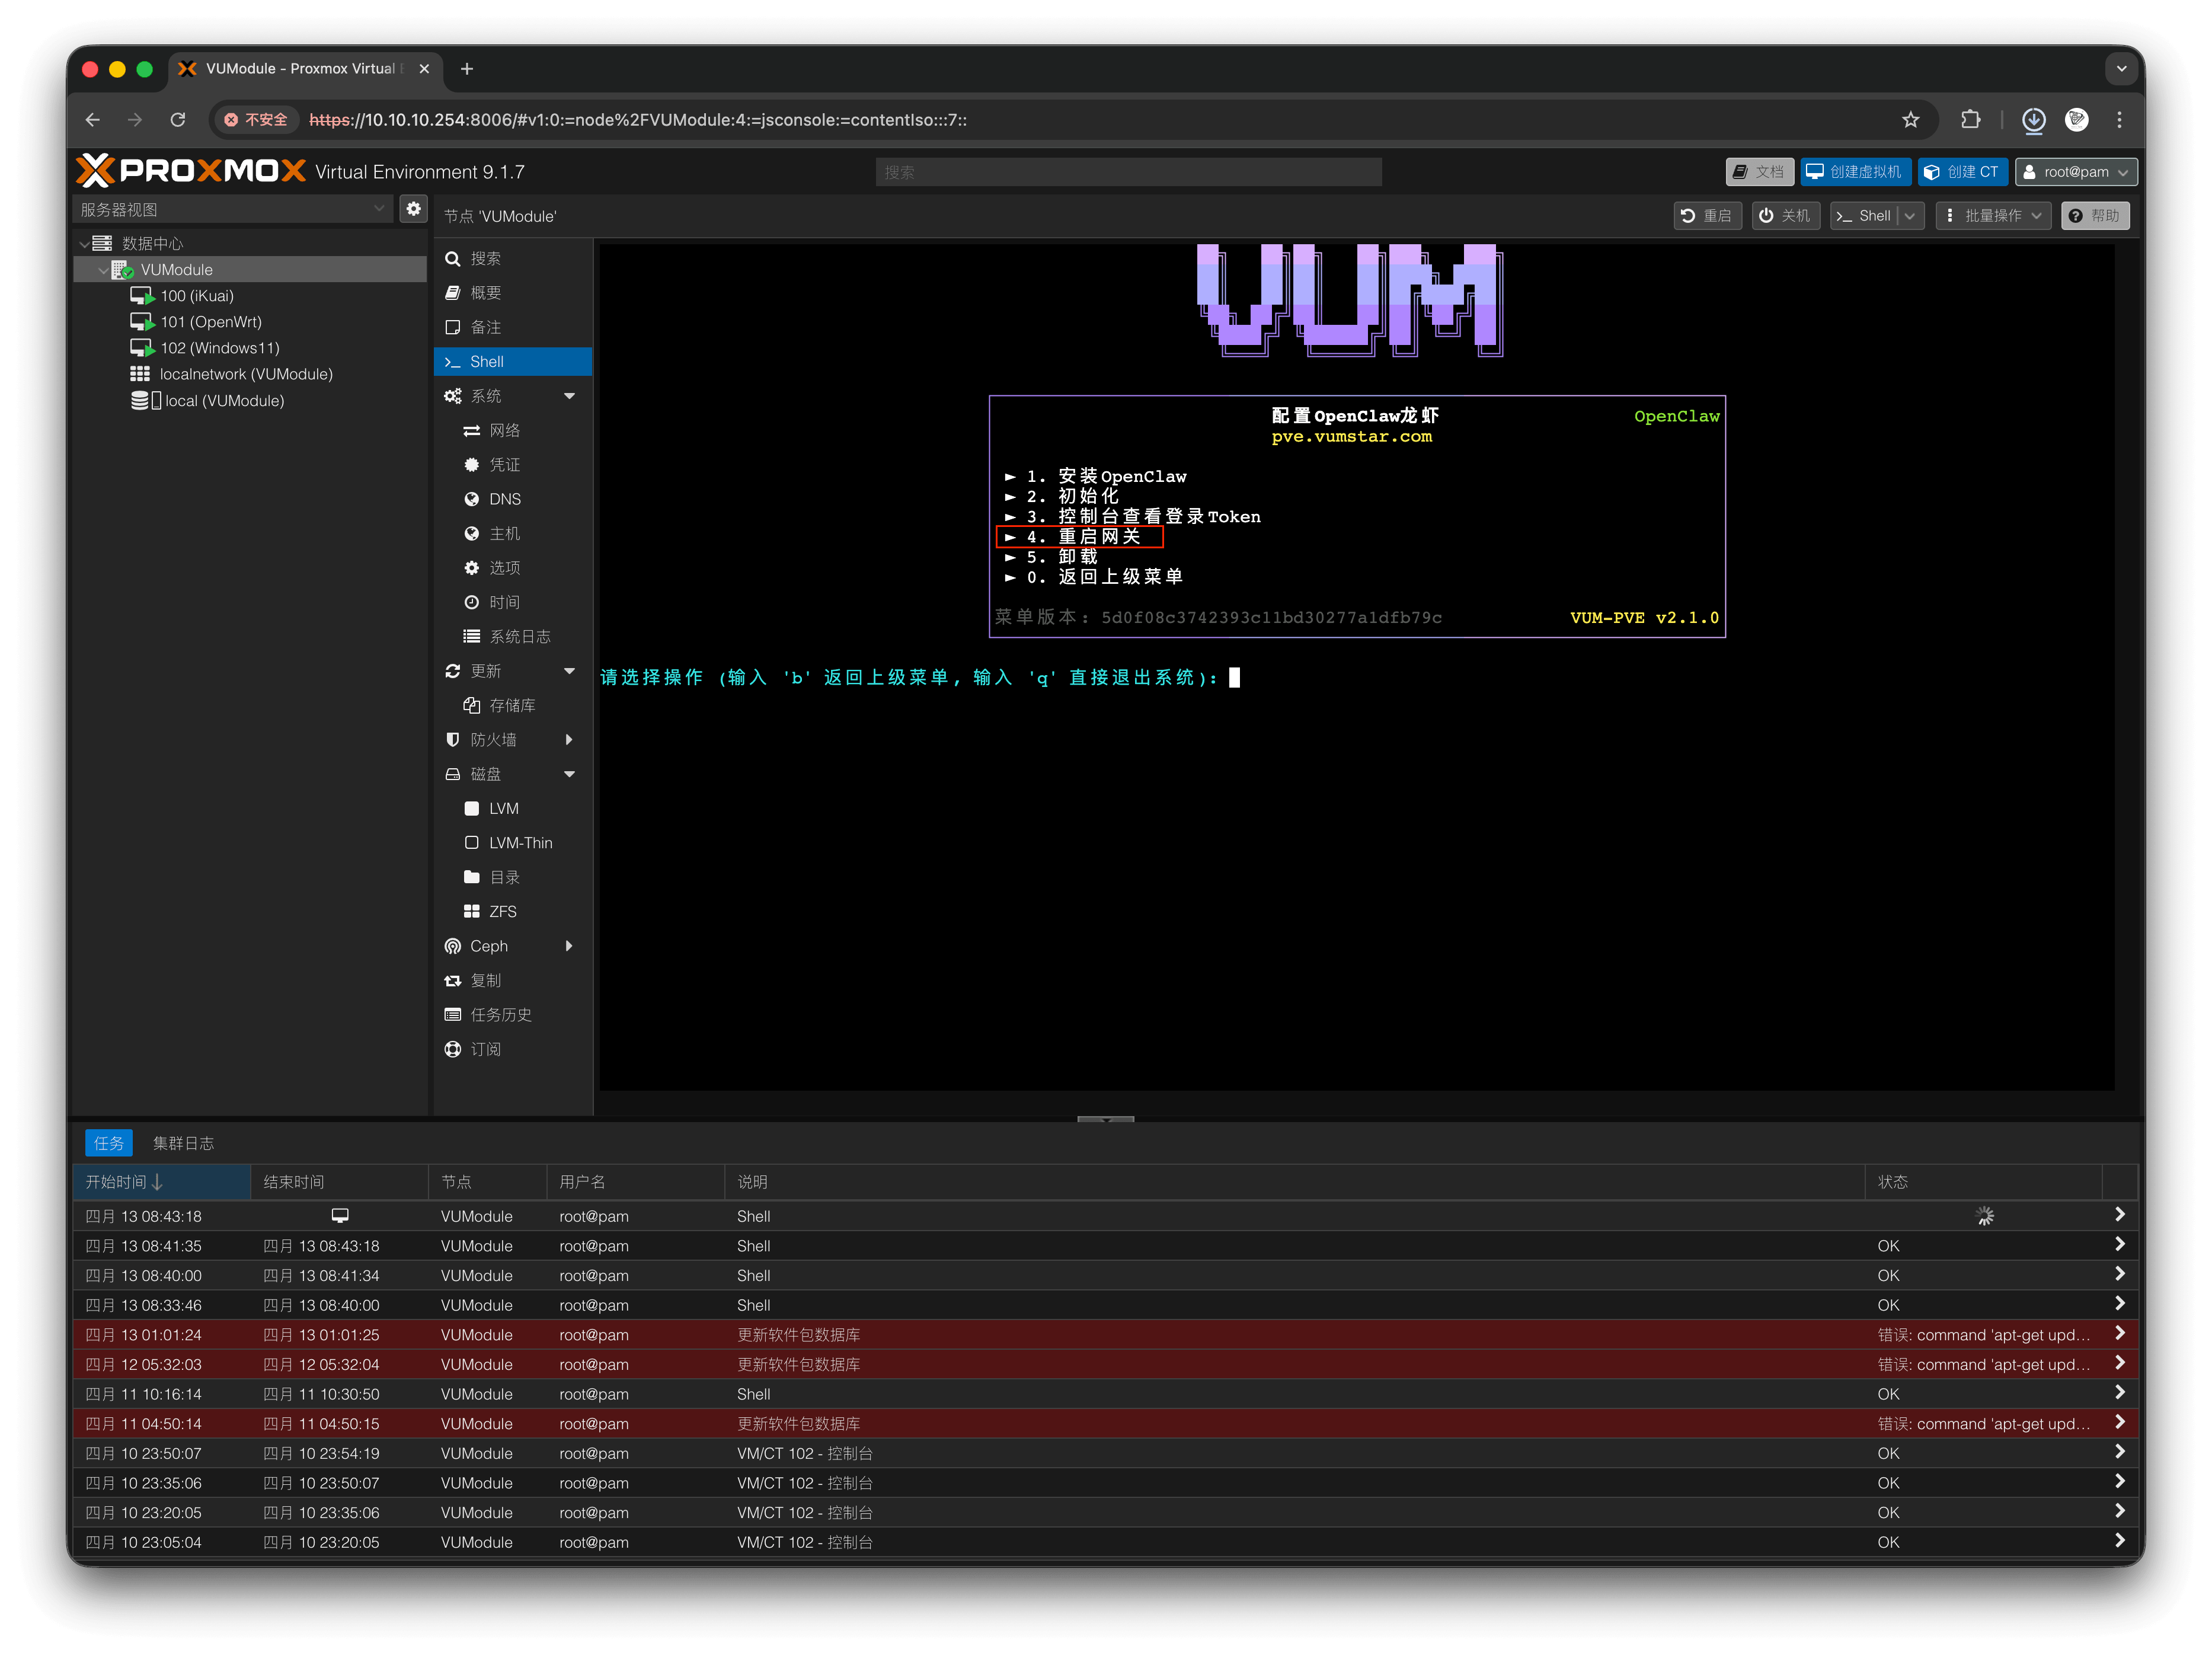Click the Proxmox 搜索 search field

point(1128,172)
